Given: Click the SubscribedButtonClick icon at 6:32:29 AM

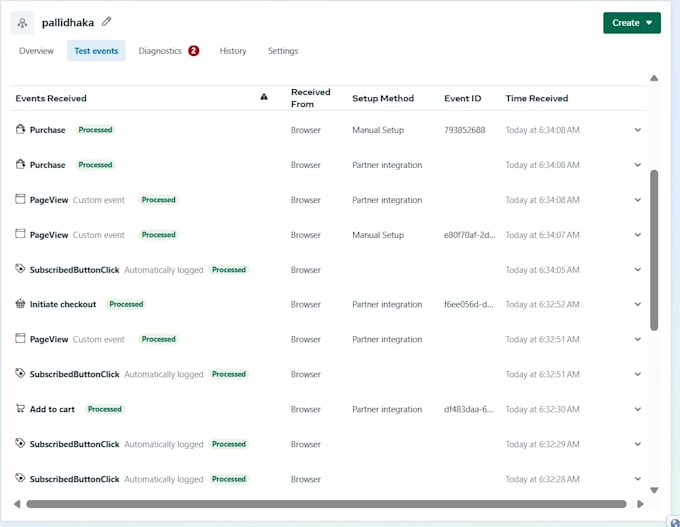Looking at the screenshot, I should tap(20, 443).
